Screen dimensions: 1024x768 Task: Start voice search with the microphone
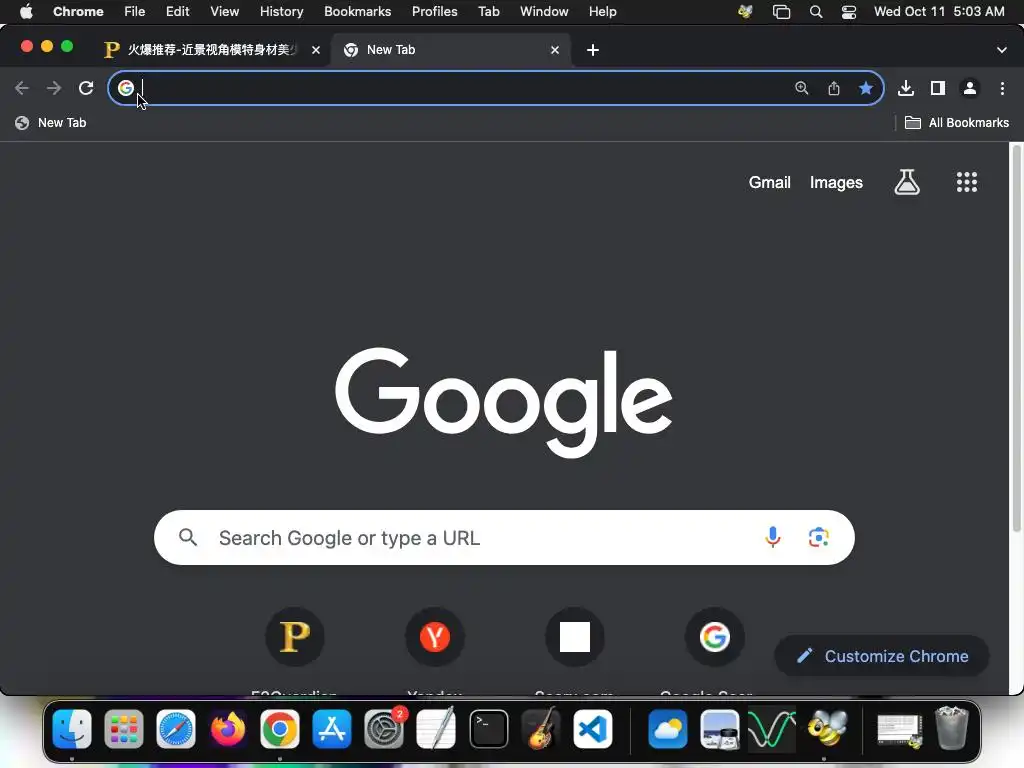pos(773,537)
